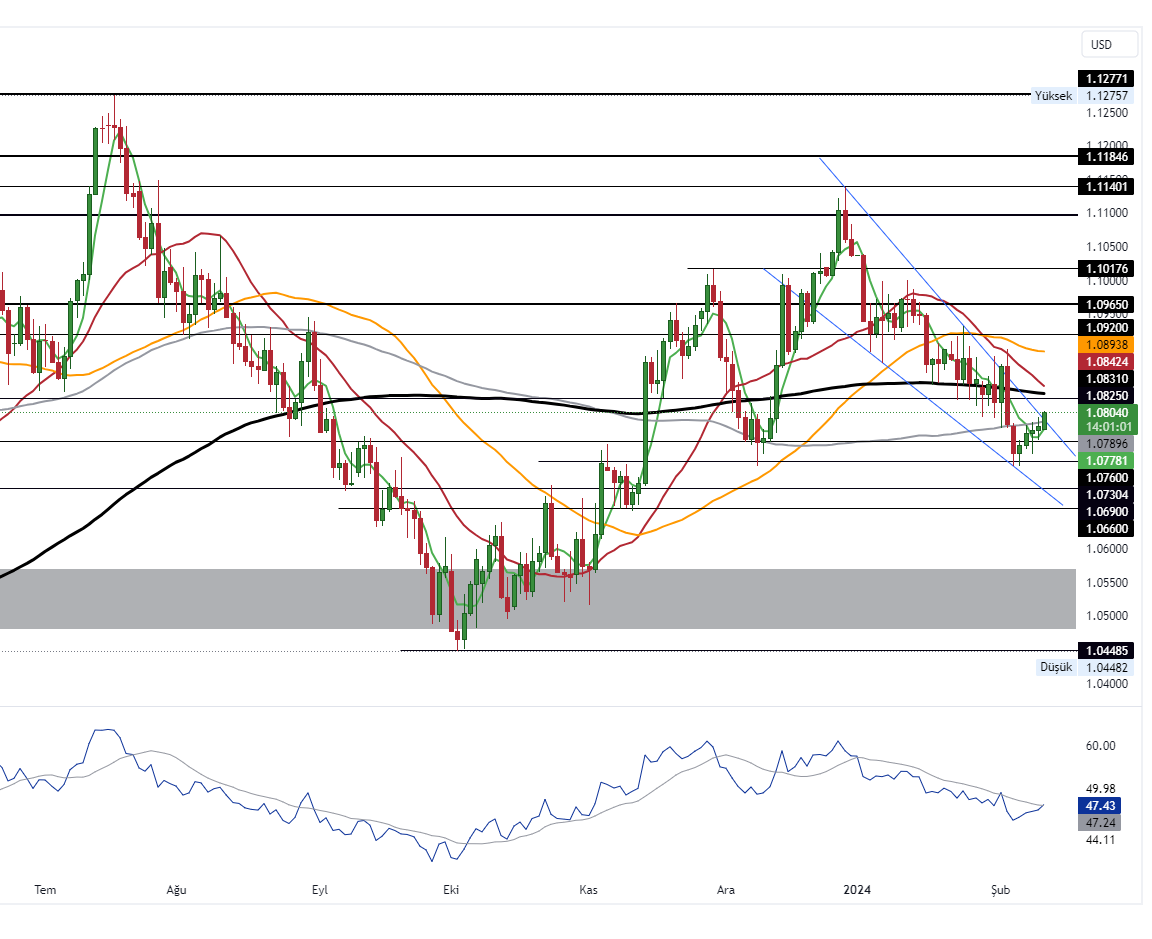Image resolution: width=1152 pixels, height=939 pixels.
Task: Select the 1.04485 support price label
Action: [x=1106, y=651]
